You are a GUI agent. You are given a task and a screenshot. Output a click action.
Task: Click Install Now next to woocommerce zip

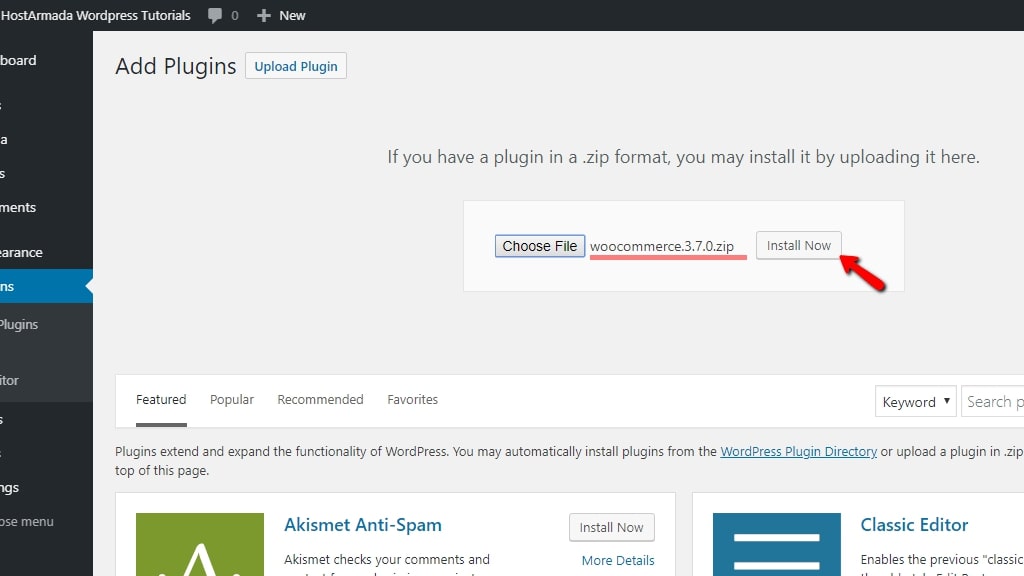(x=799, y=246)
